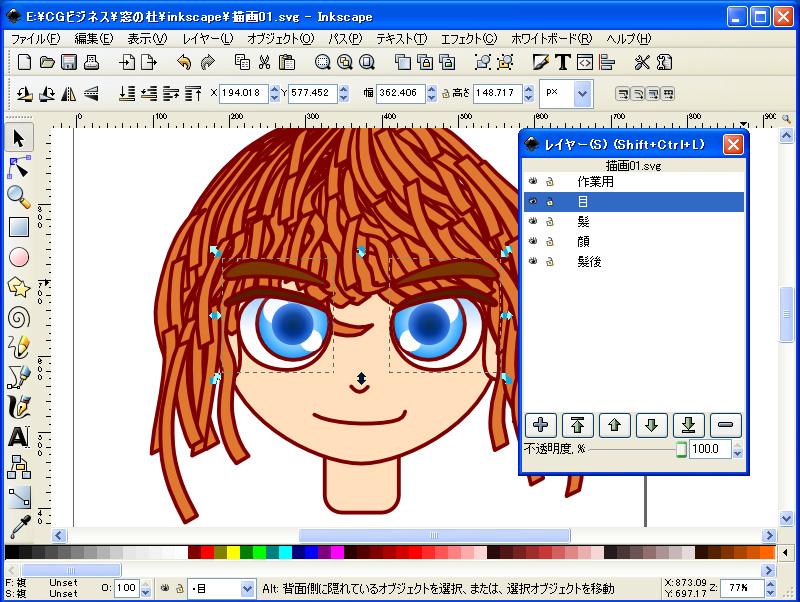Pick the yellow swatch in color palette
800x602 pixels.
pyautogui.click(x=233, y=552)
